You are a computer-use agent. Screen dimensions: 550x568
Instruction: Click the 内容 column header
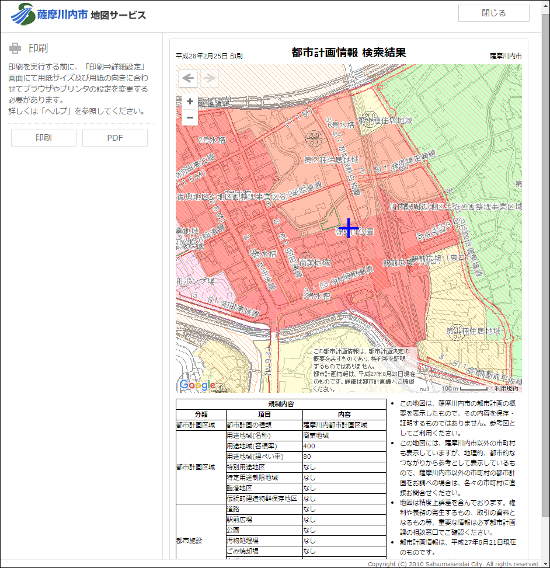(x=344, y=414)
